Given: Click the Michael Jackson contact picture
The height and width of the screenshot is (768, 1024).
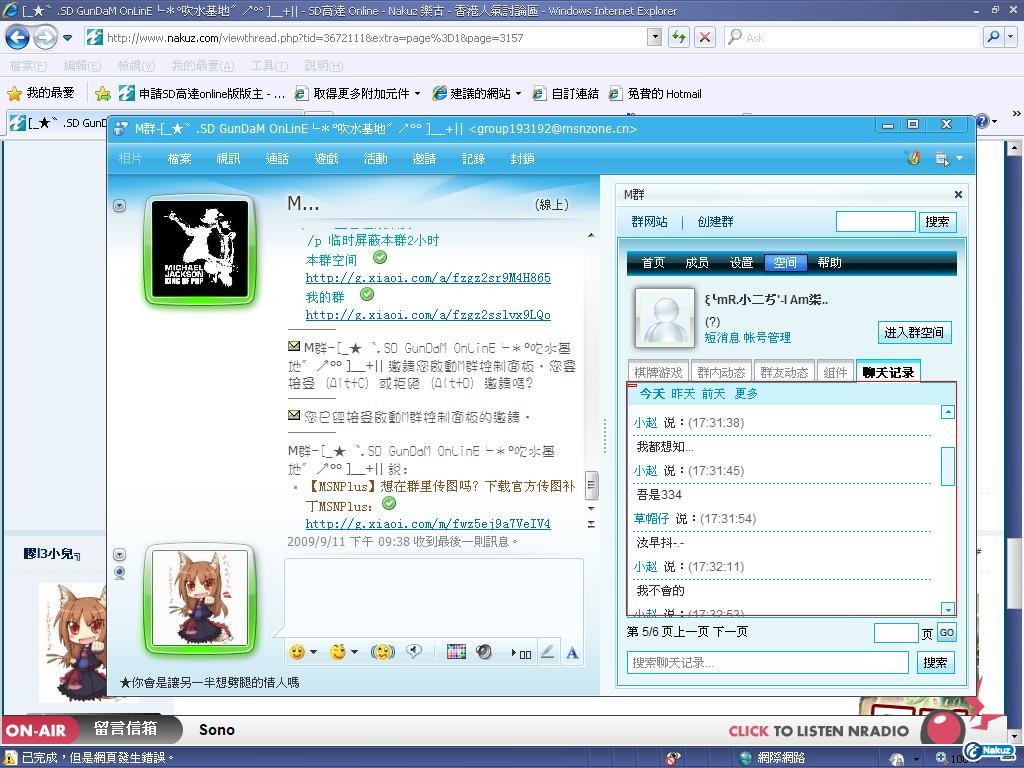Looking at the screenshot, I should point(200,249).
